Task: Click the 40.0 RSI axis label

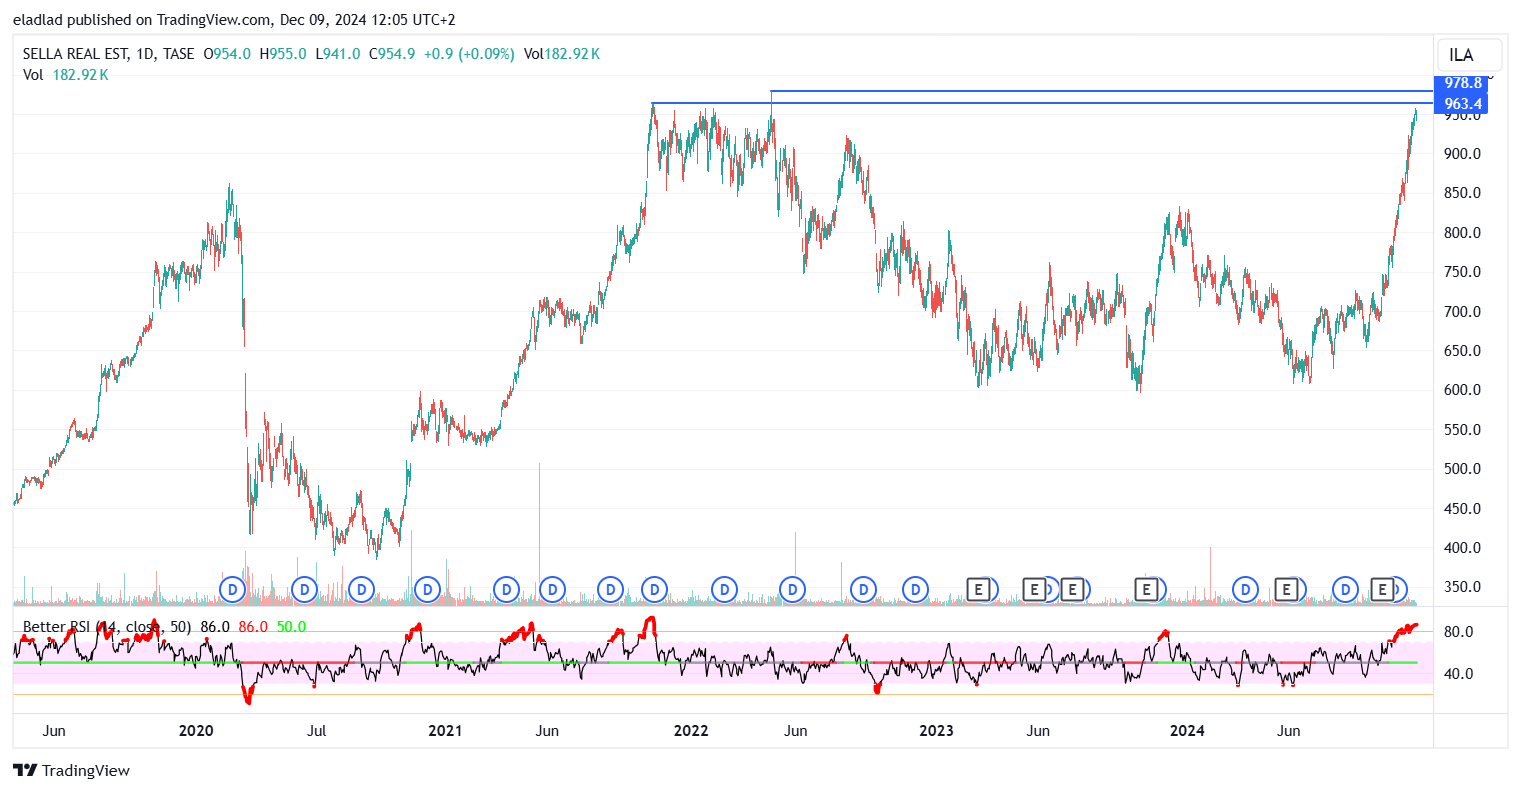Action: point(1458,674)
